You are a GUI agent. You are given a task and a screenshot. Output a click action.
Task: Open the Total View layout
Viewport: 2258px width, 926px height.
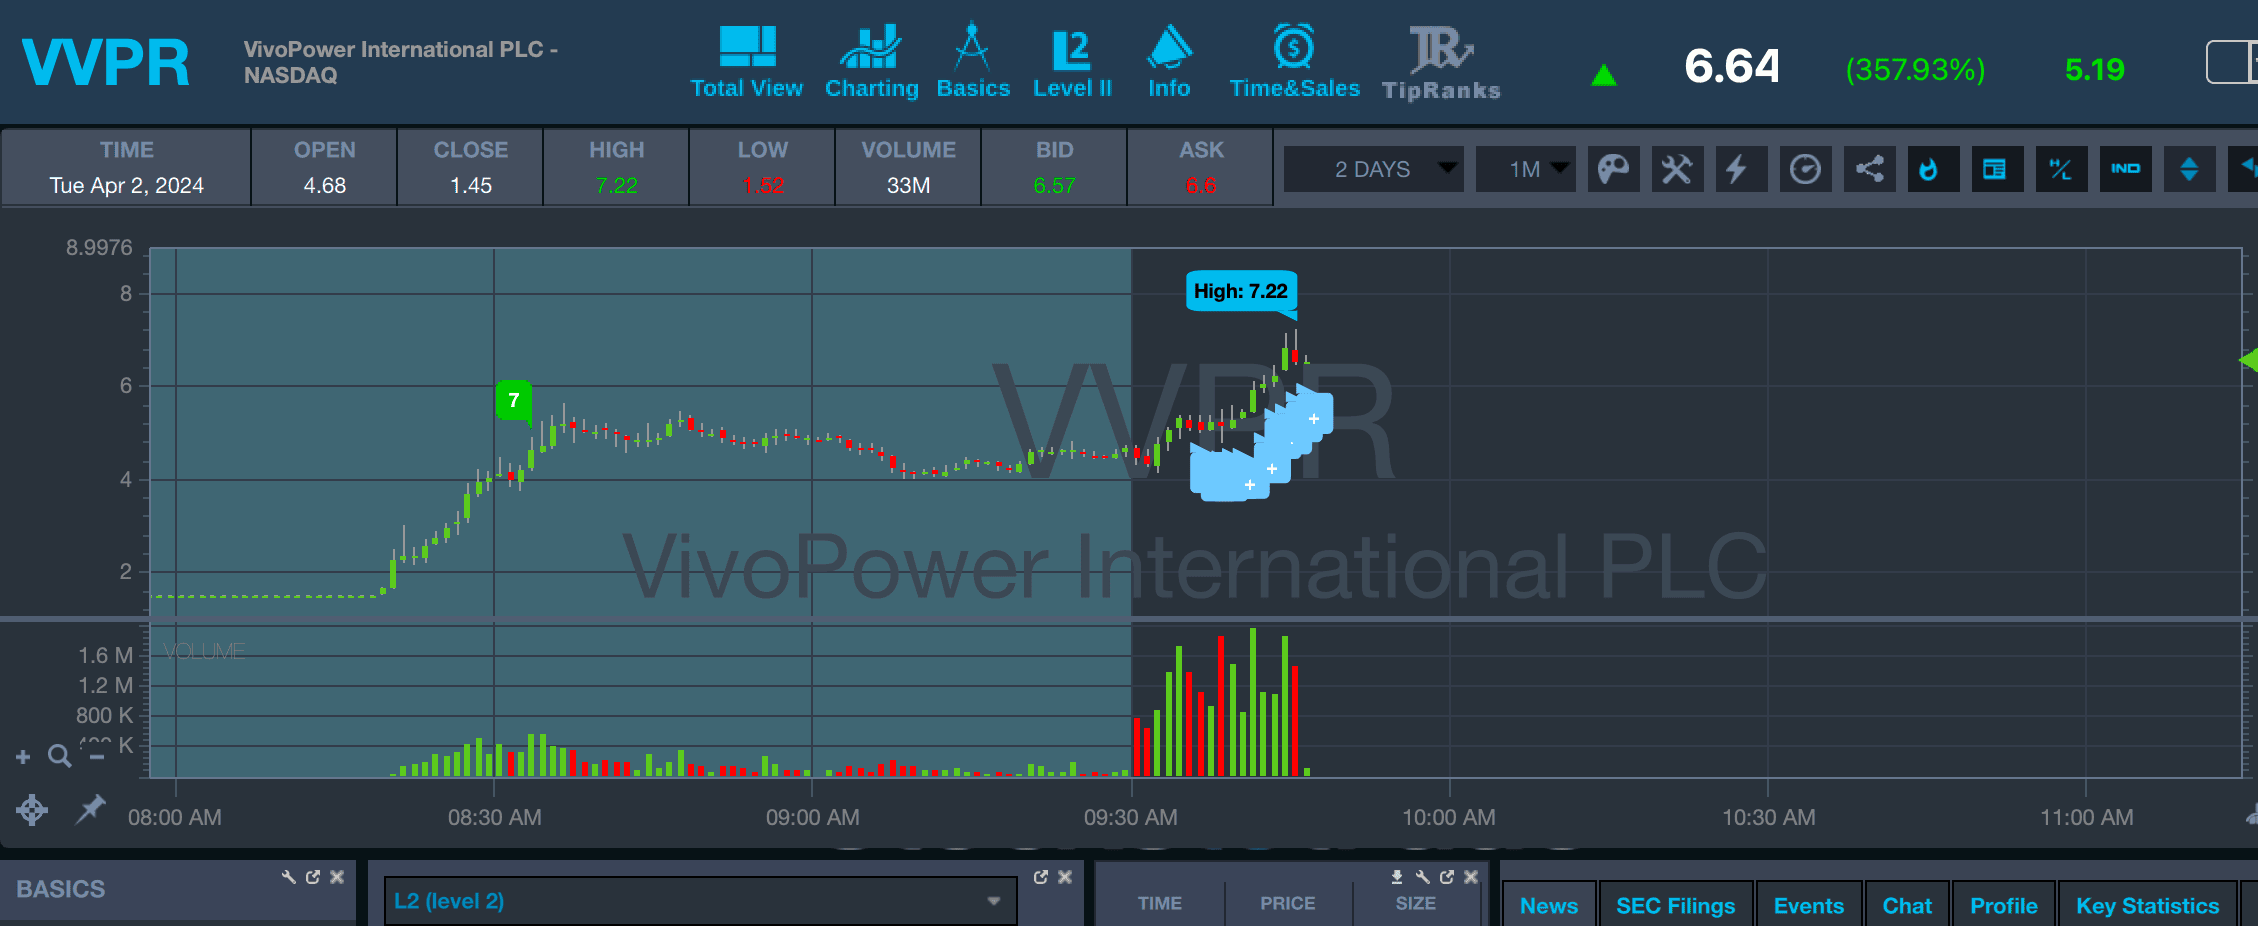[x=747, y=62]
